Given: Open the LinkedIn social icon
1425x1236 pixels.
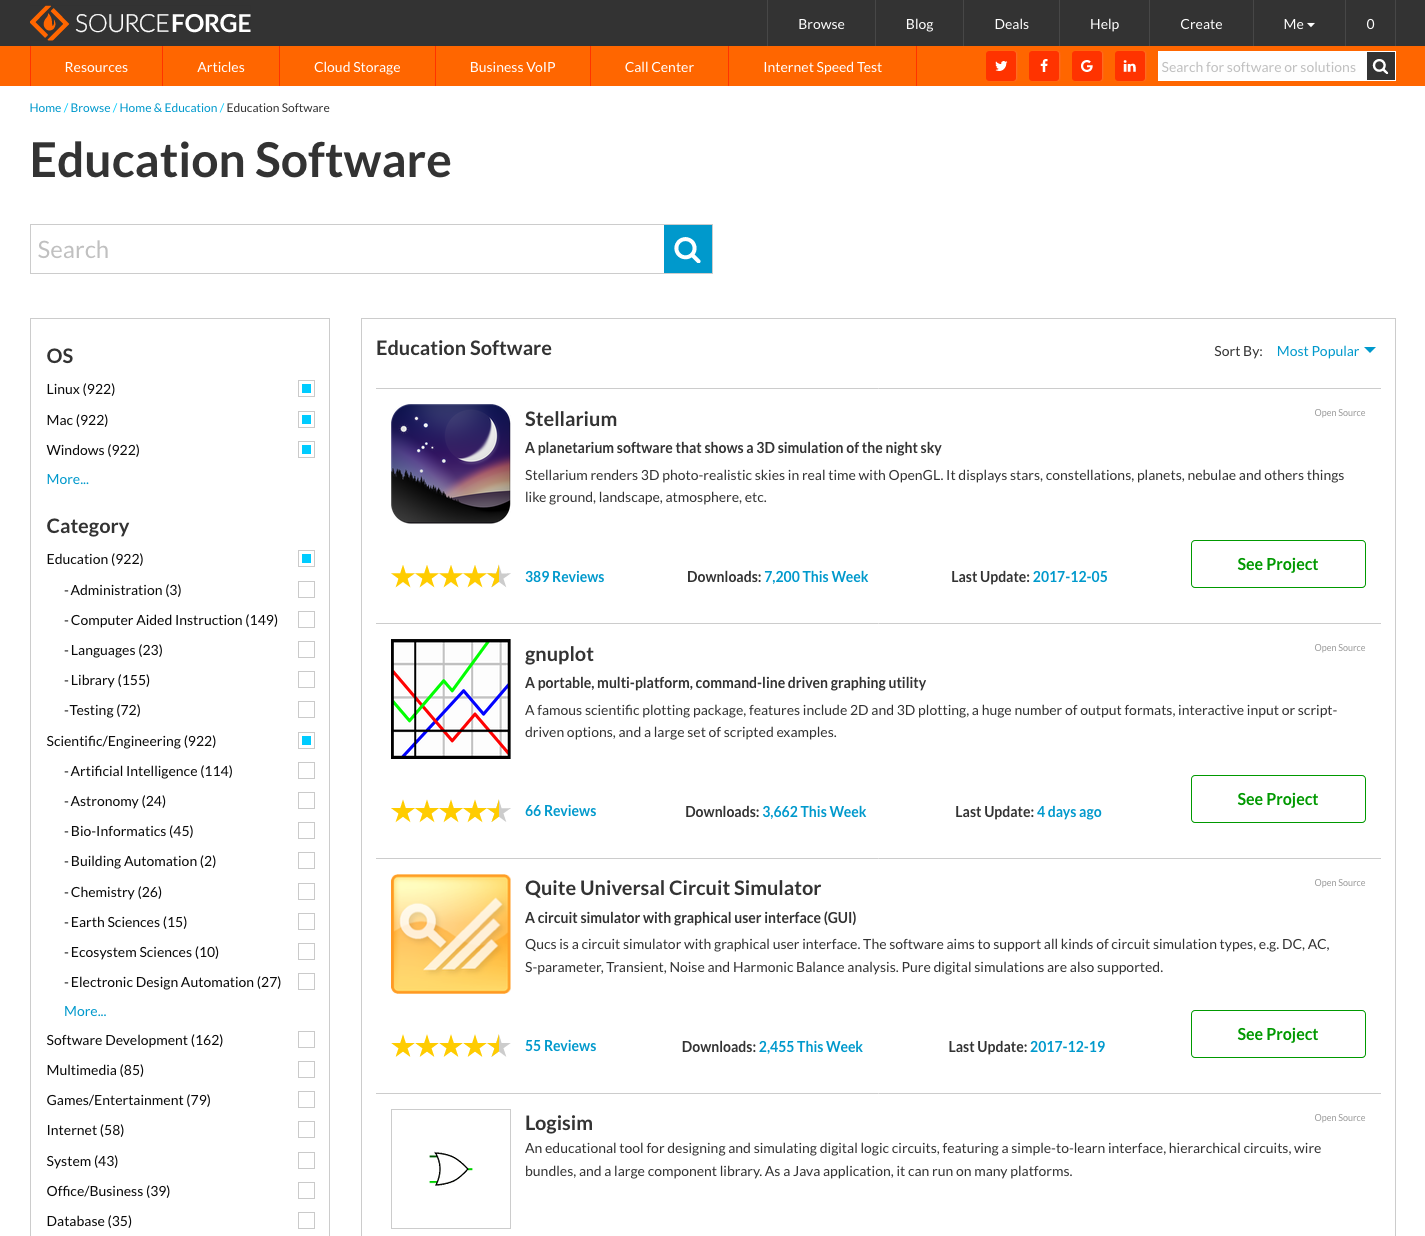Looking at the screenshot, I should [x=1130, y=66].
